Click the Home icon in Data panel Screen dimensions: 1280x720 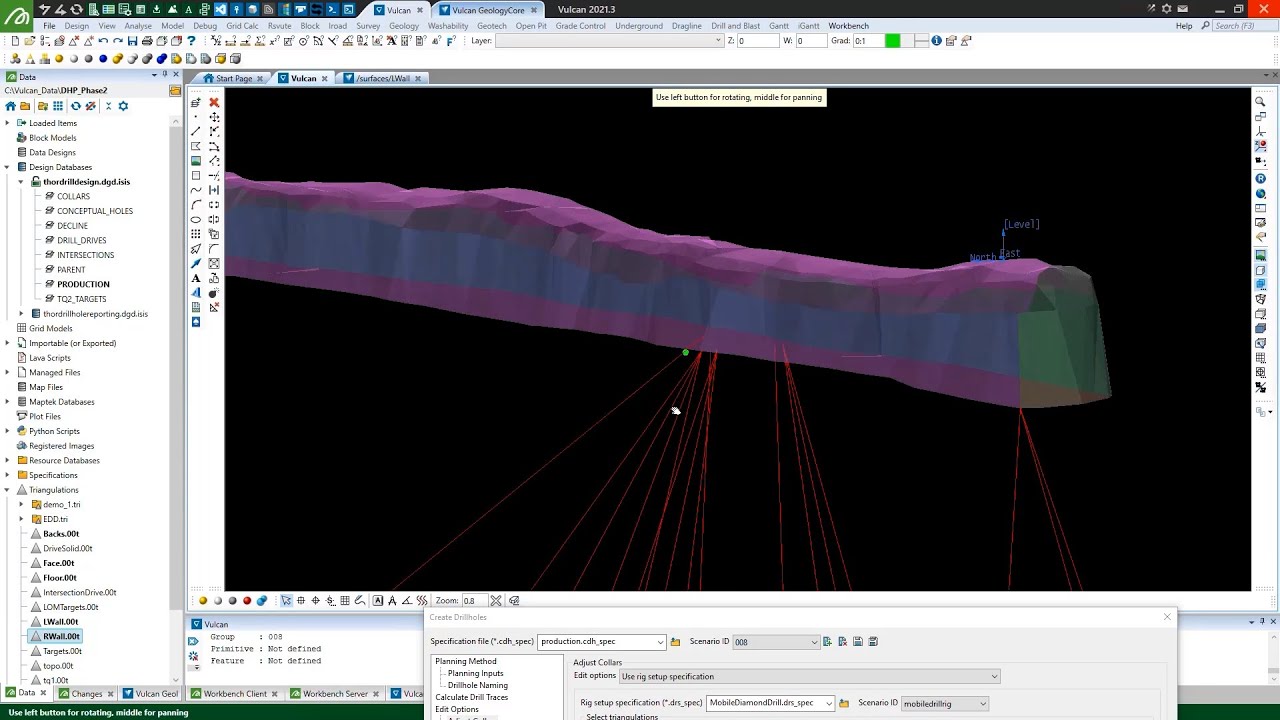click(10, 106)
